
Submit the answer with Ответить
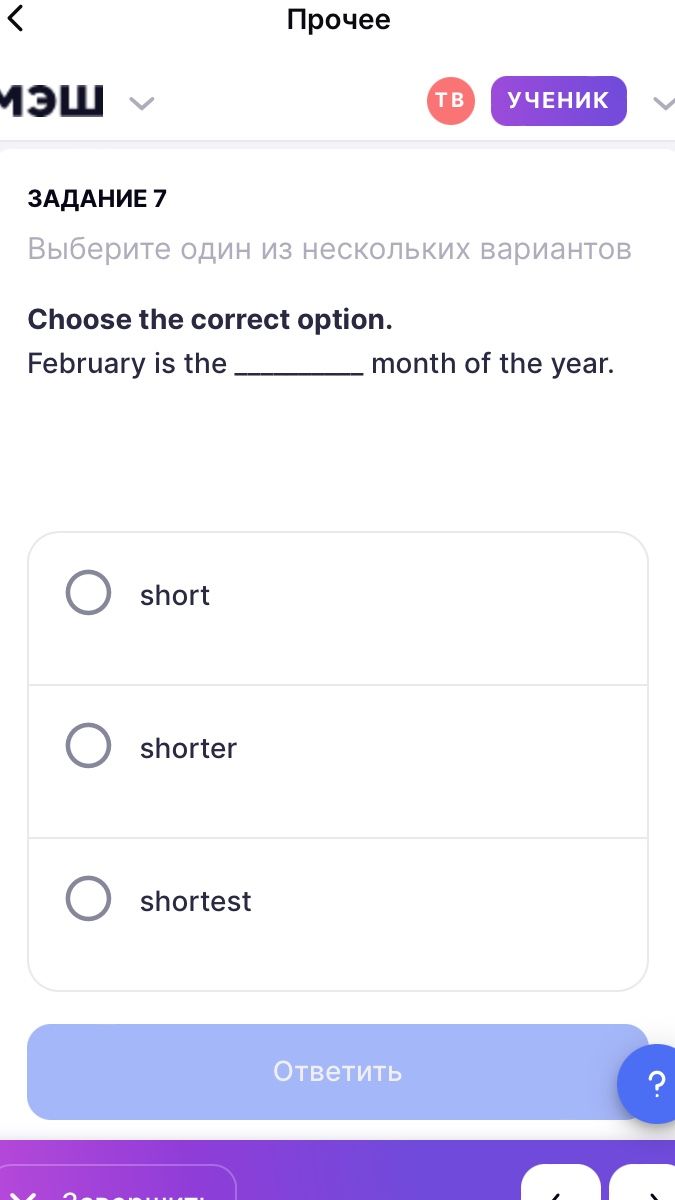(x=338, y=1072)
